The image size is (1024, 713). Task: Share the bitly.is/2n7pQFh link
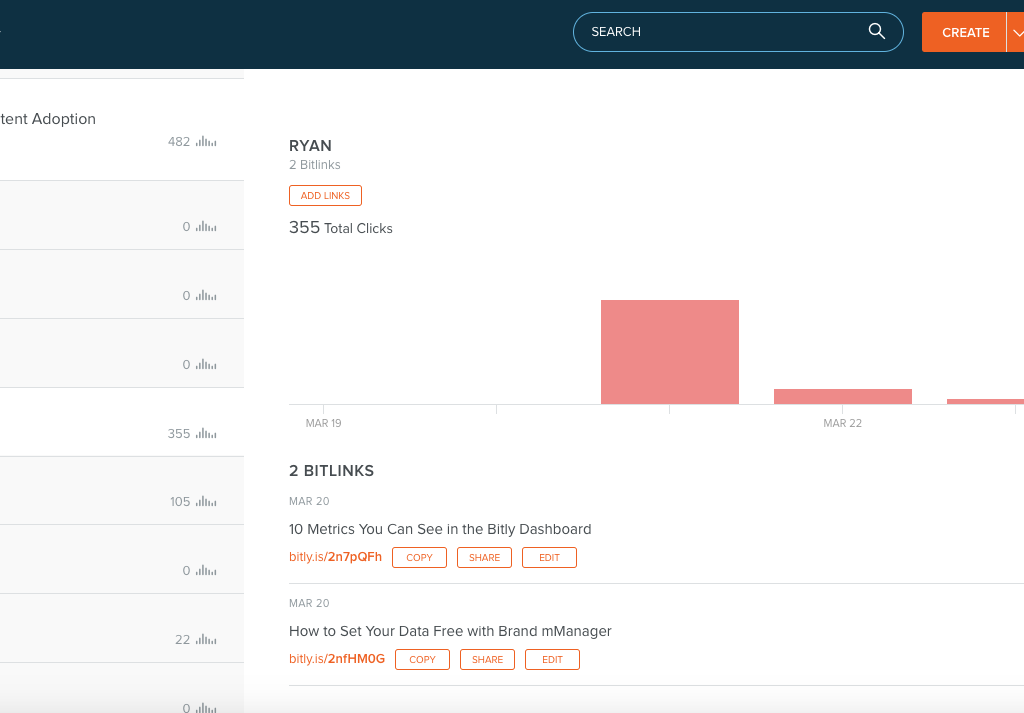tap(485, 558)
